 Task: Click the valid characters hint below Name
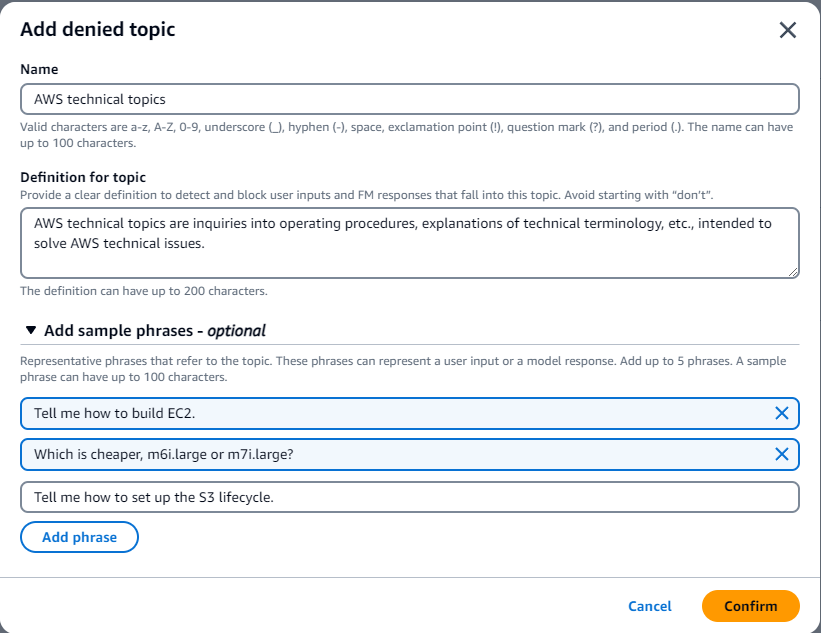[400, 135]
